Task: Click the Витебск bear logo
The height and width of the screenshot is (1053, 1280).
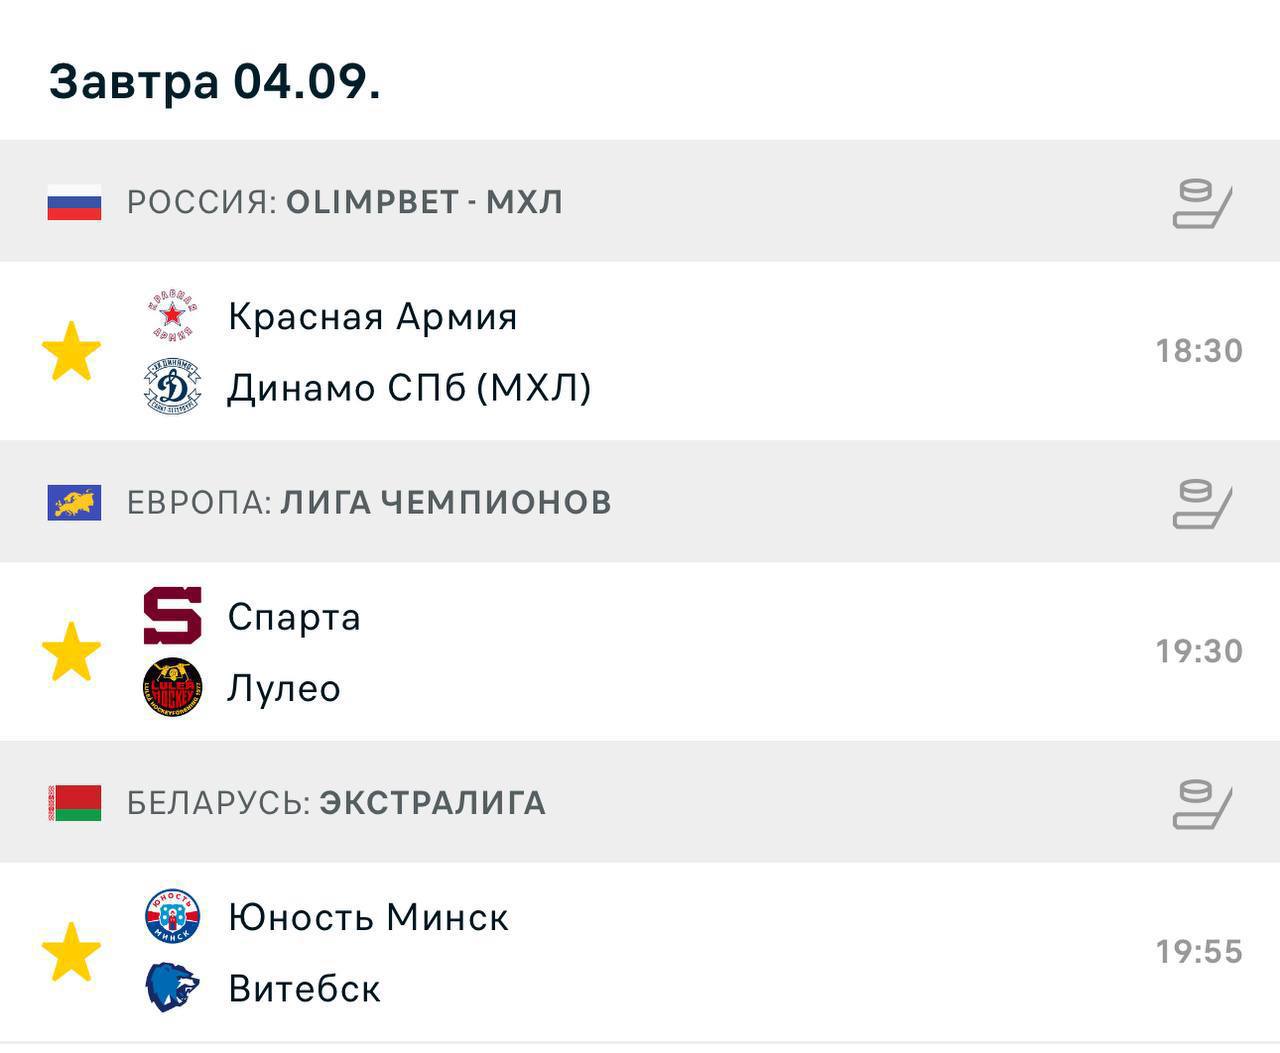Action: 173,988
